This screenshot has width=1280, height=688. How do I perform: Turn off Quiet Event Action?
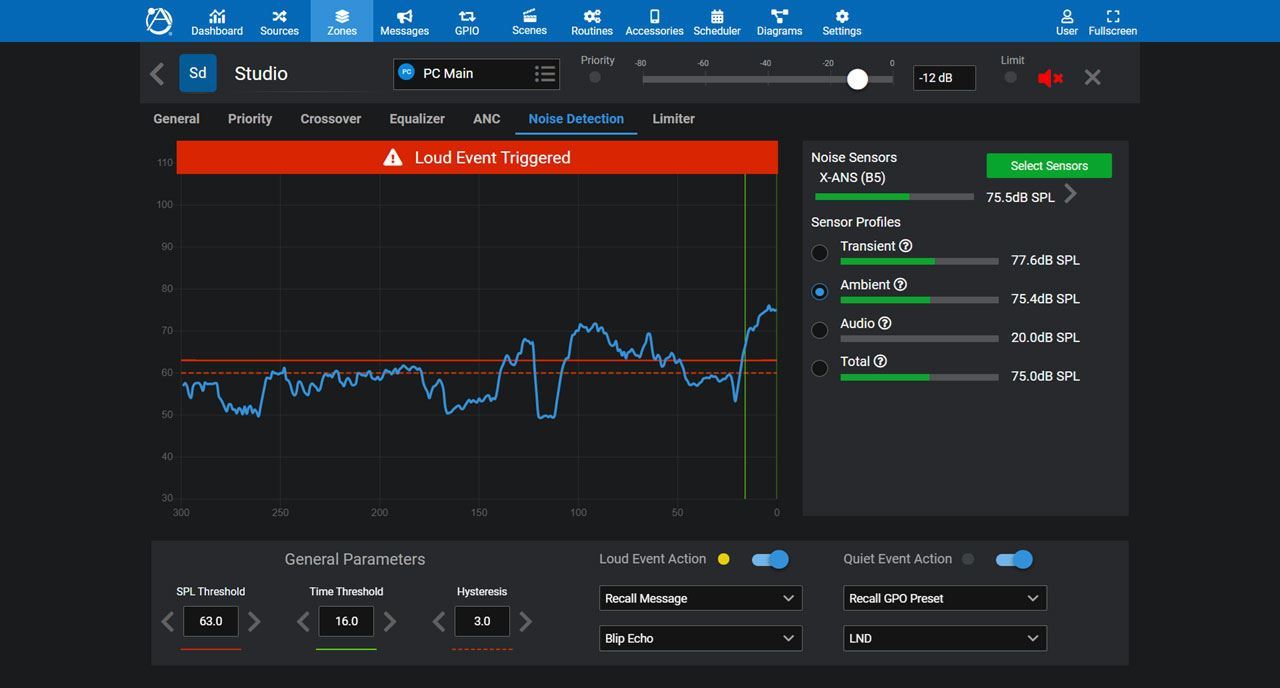(1014, 559)
